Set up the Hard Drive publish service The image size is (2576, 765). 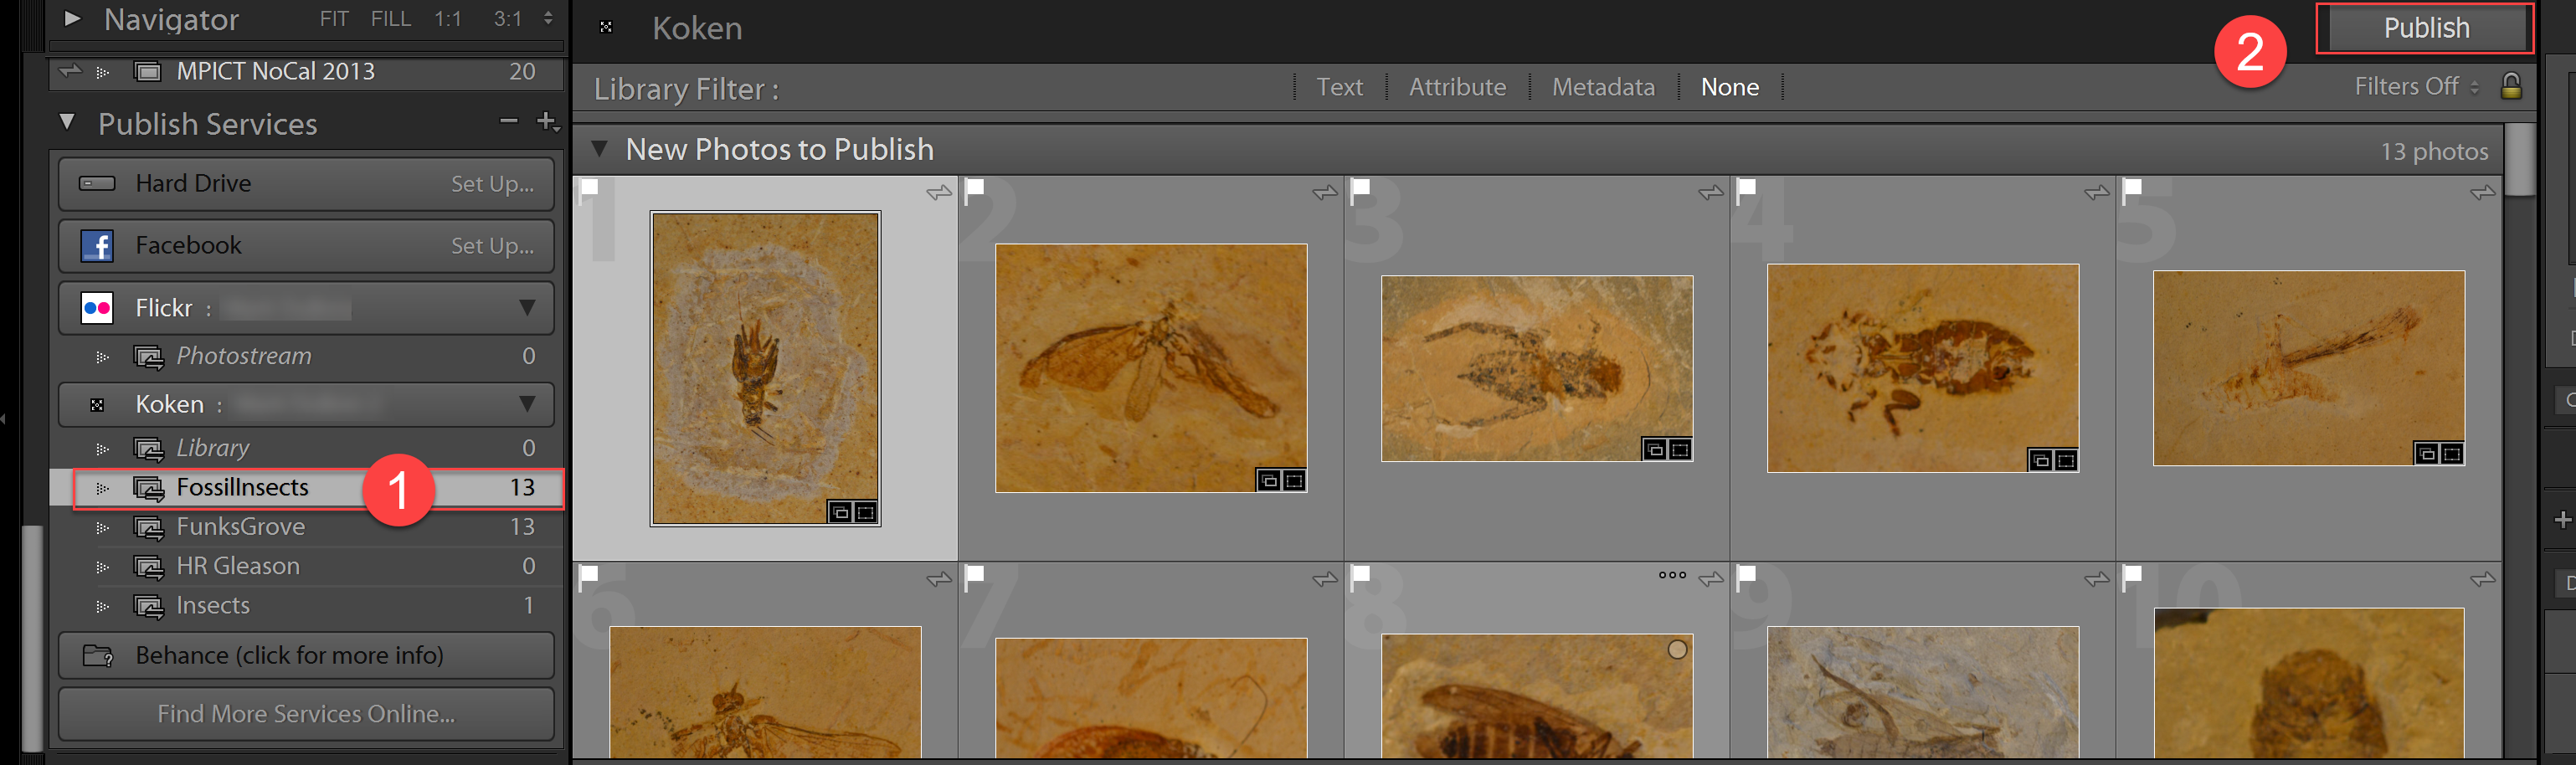492,184
